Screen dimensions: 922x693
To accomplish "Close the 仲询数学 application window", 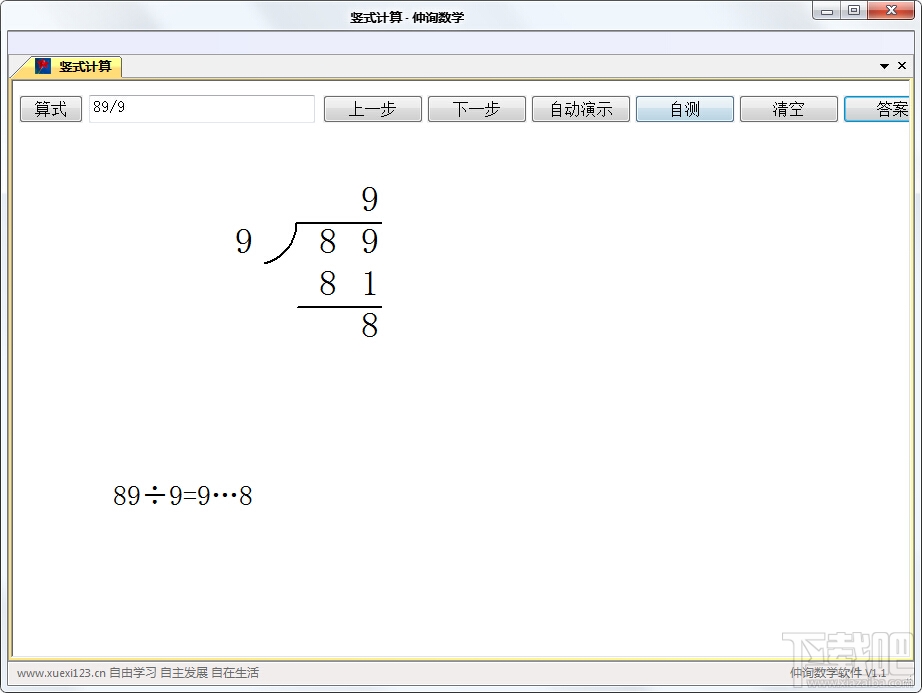I will pyautogui.click(x=891, y=11).
